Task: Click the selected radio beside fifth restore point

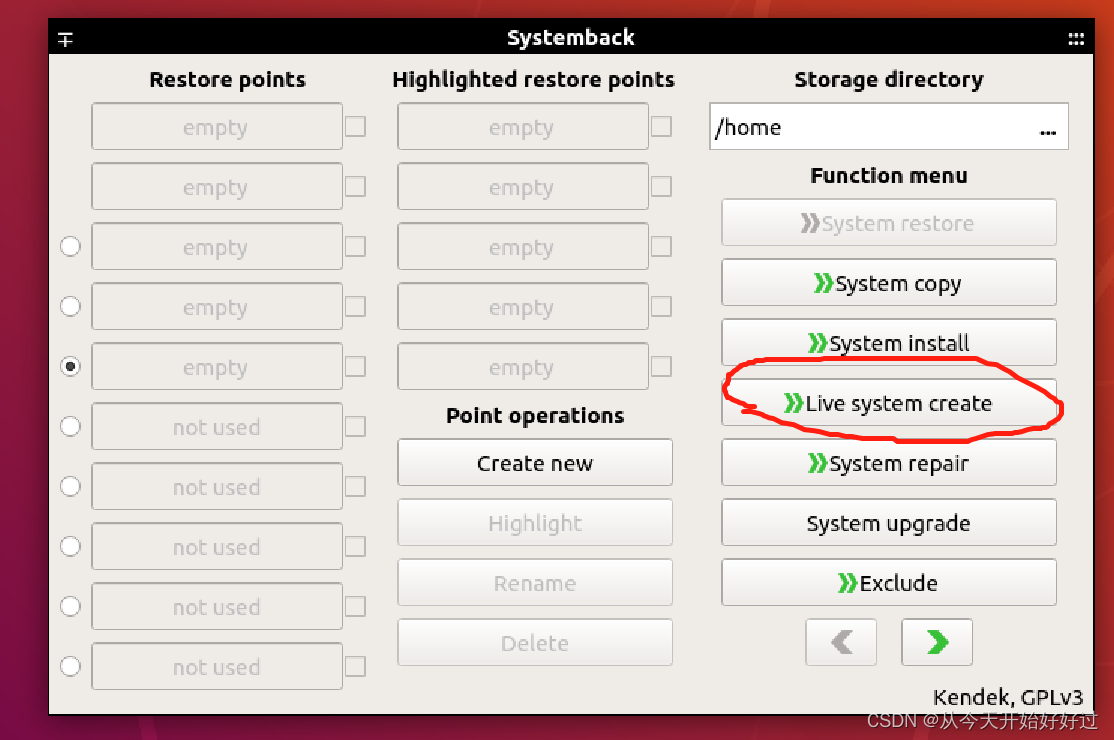Action: (70, 366)
